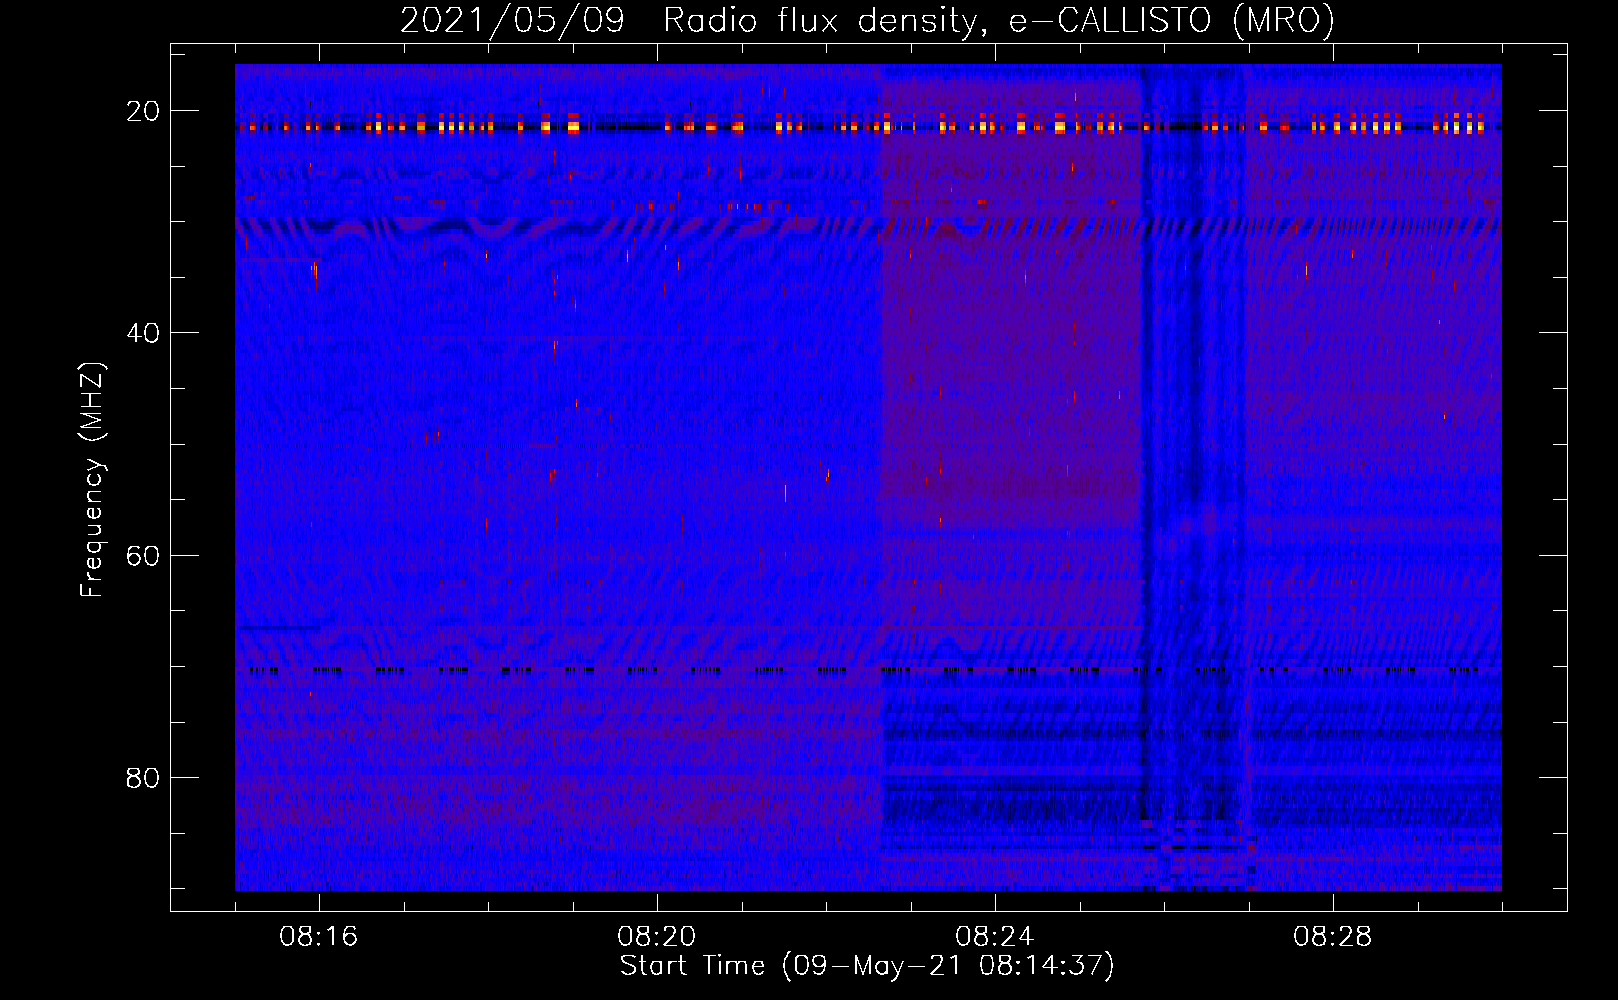Click the 'Start Time (09-May-21 08:14:37)' label

(867, 966)
